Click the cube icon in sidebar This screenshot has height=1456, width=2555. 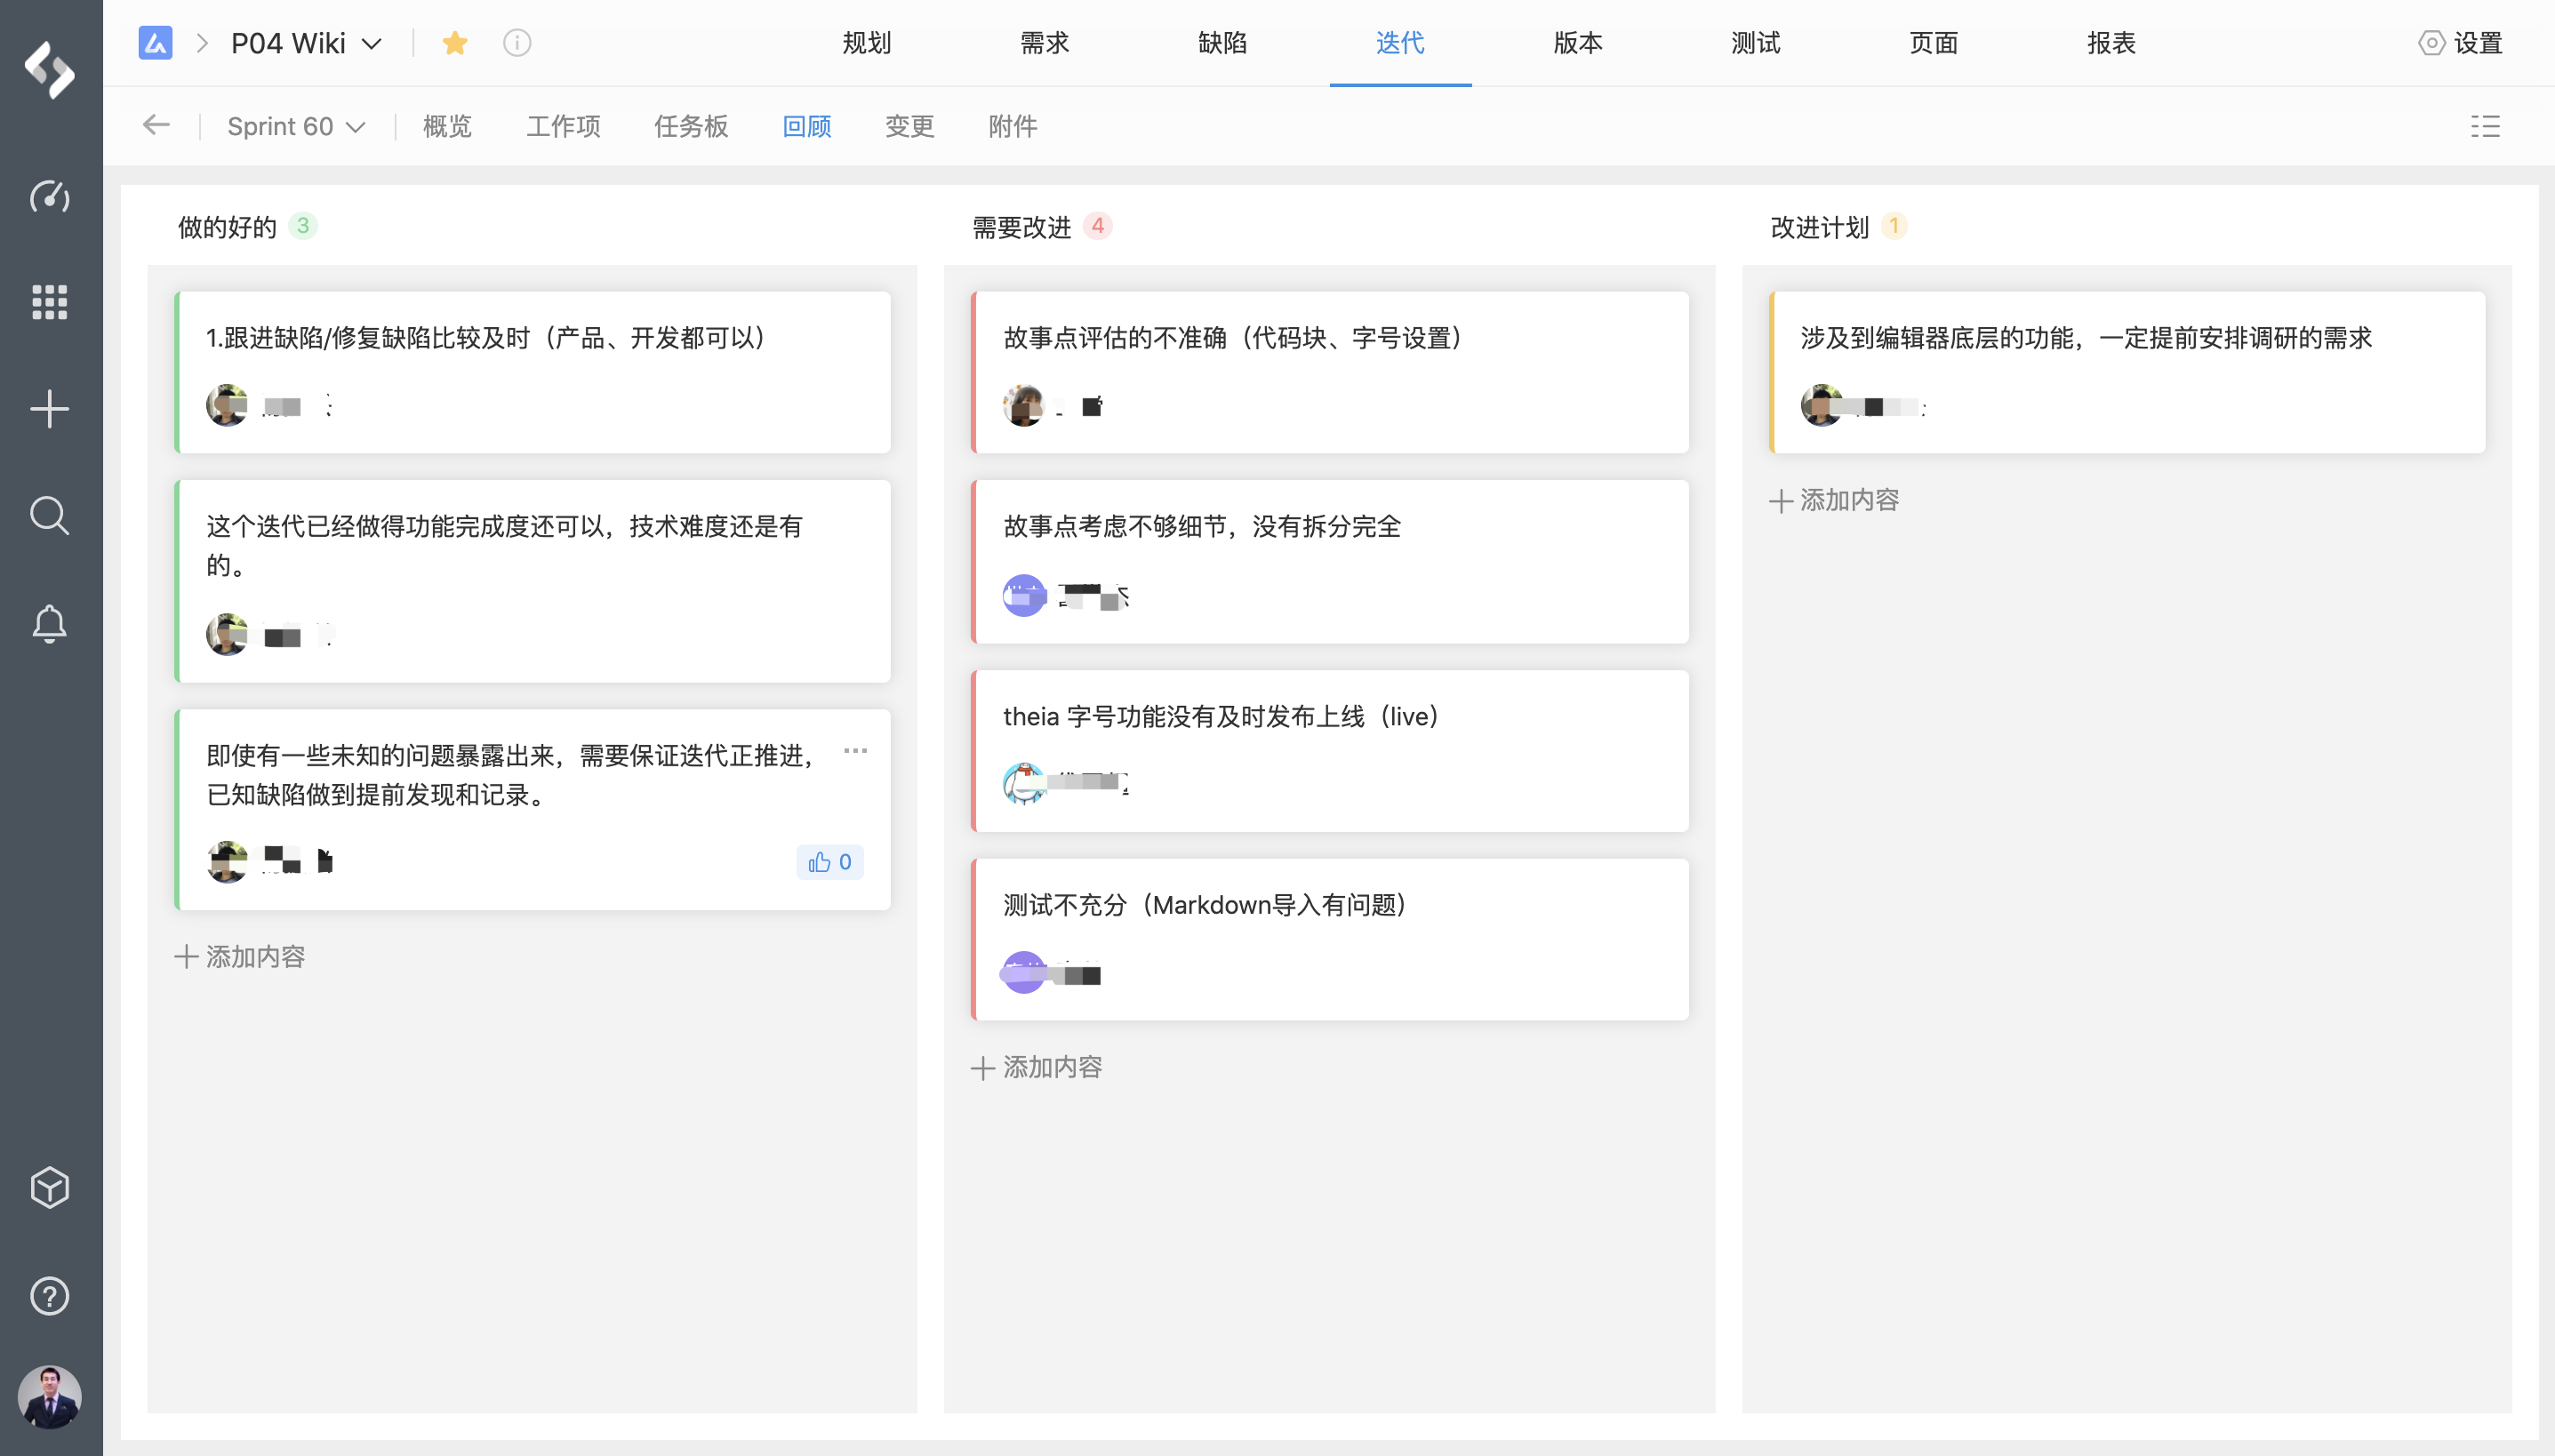(x=49, y=1188)
